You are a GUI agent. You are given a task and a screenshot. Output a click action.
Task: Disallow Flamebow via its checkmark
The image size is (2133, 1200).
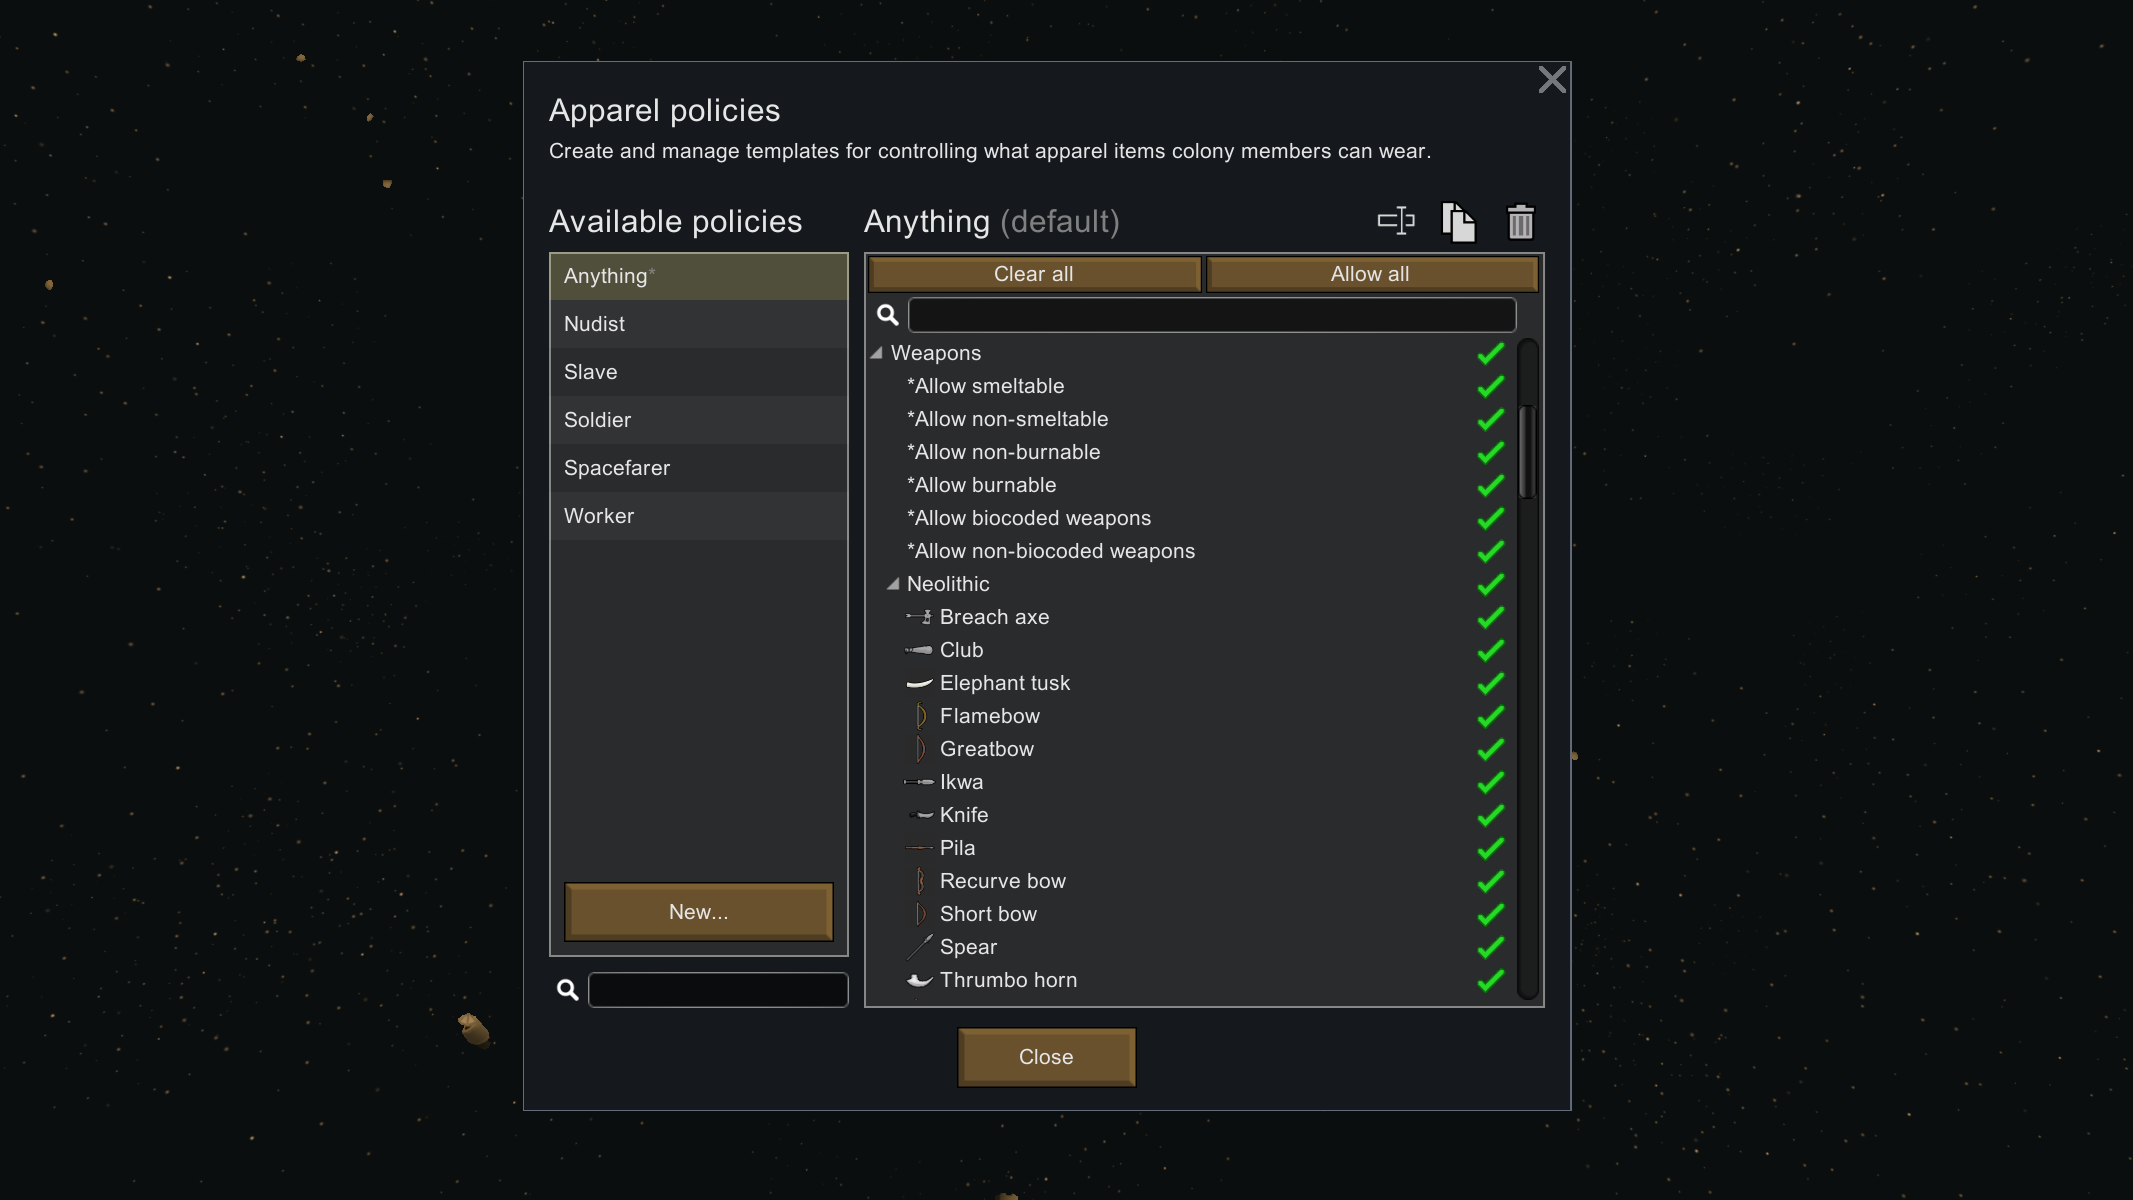(x=1490, y=716)
